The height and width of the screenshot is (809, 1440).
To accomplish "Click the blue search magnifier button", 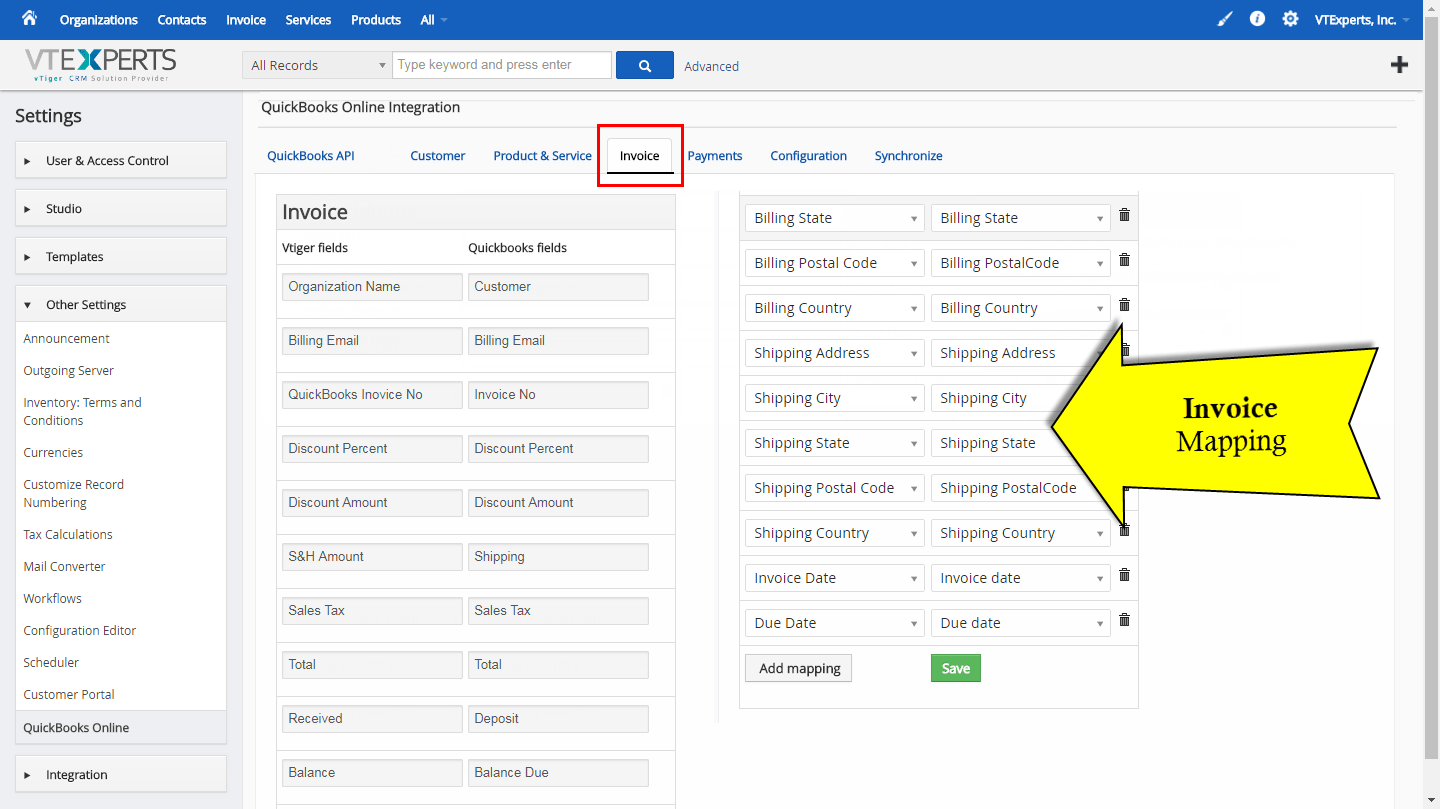I will (644, 64).
